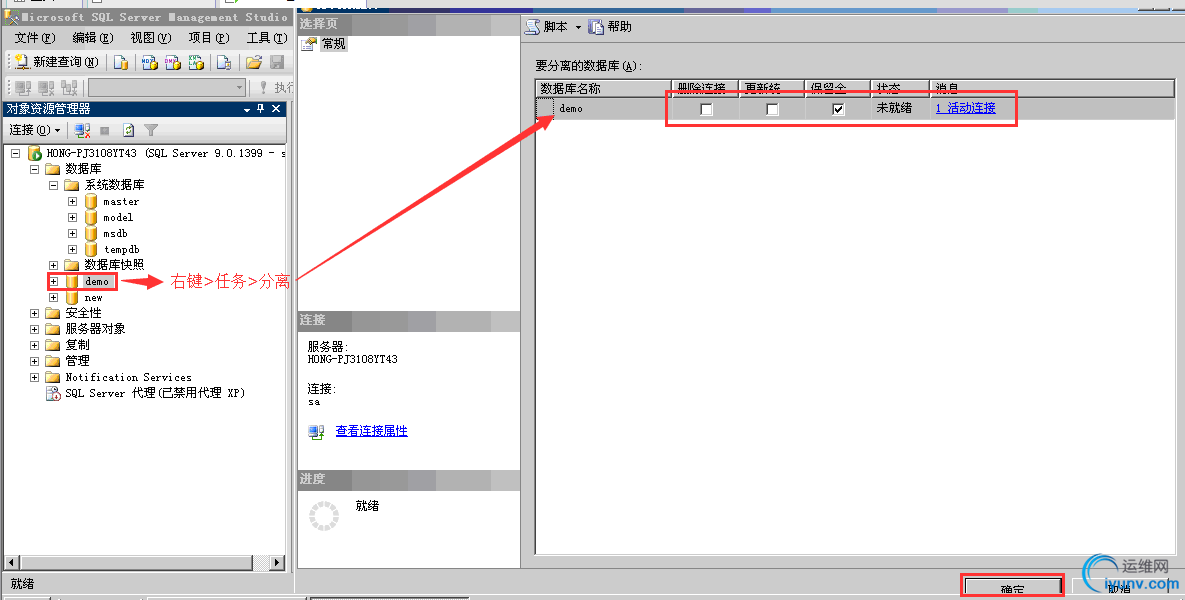Expand the tempdb database node
Image resolution: width=1185 pixels, height=600 pixels.
73,249
